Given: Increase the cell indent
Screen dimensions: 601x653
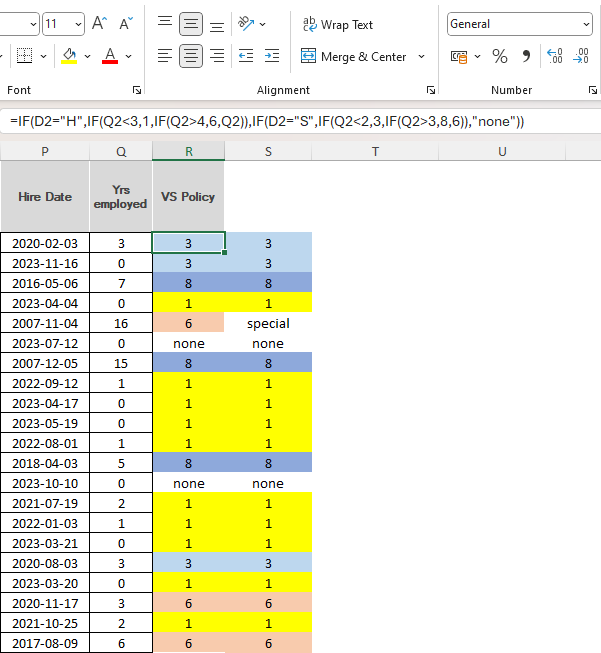Looking at the screenshot, I should coord(272,56).
